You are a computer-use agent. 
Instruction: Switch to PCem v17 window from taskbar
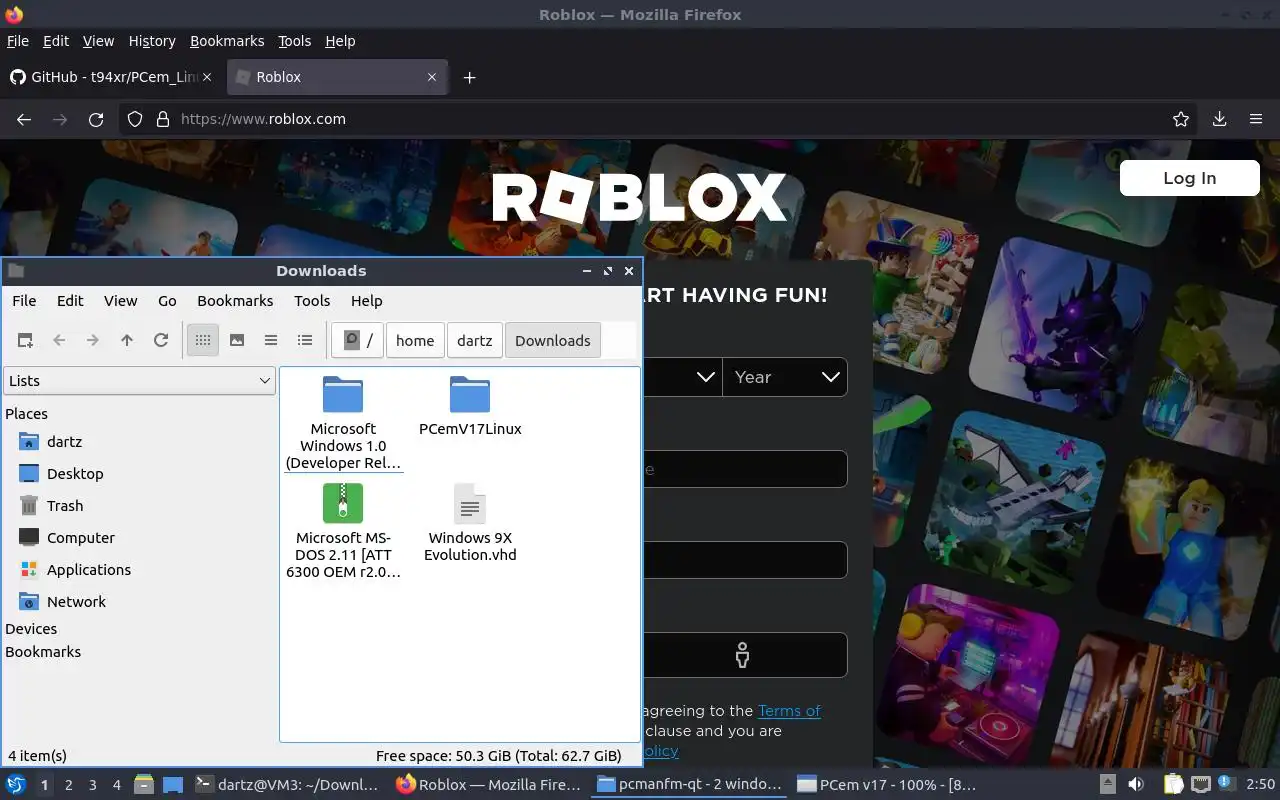pos(887,785)
